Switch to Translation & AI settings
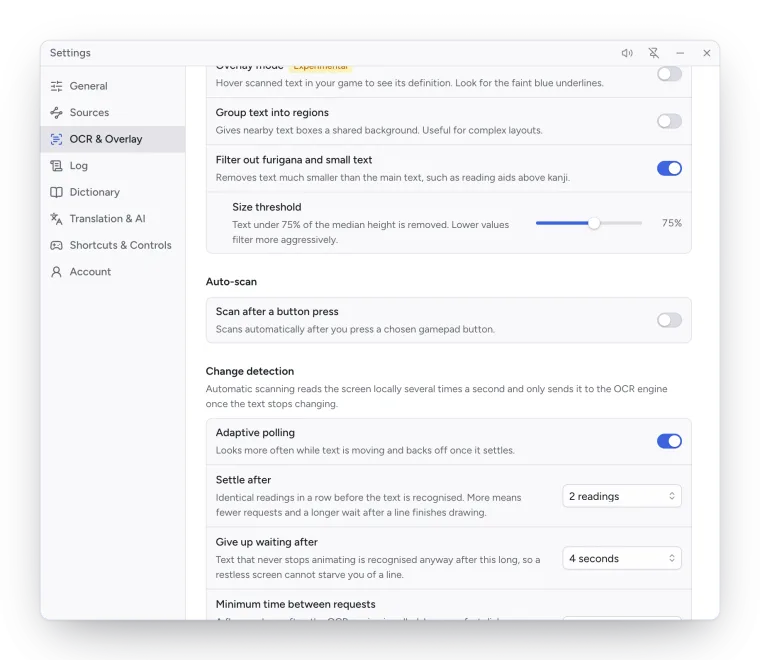The height and width of the screenshot is (660, 760). [x=112, y=219]
